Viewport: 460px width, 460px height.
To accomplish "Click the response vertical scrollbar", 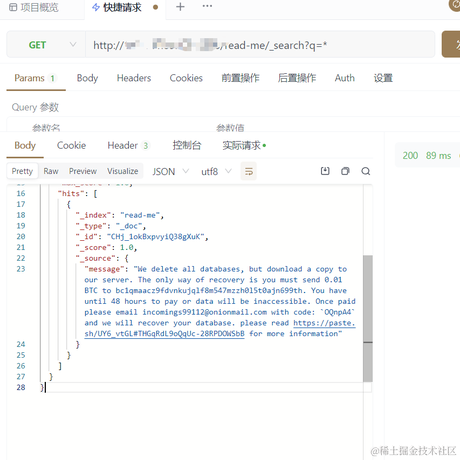I will point(368,318).
